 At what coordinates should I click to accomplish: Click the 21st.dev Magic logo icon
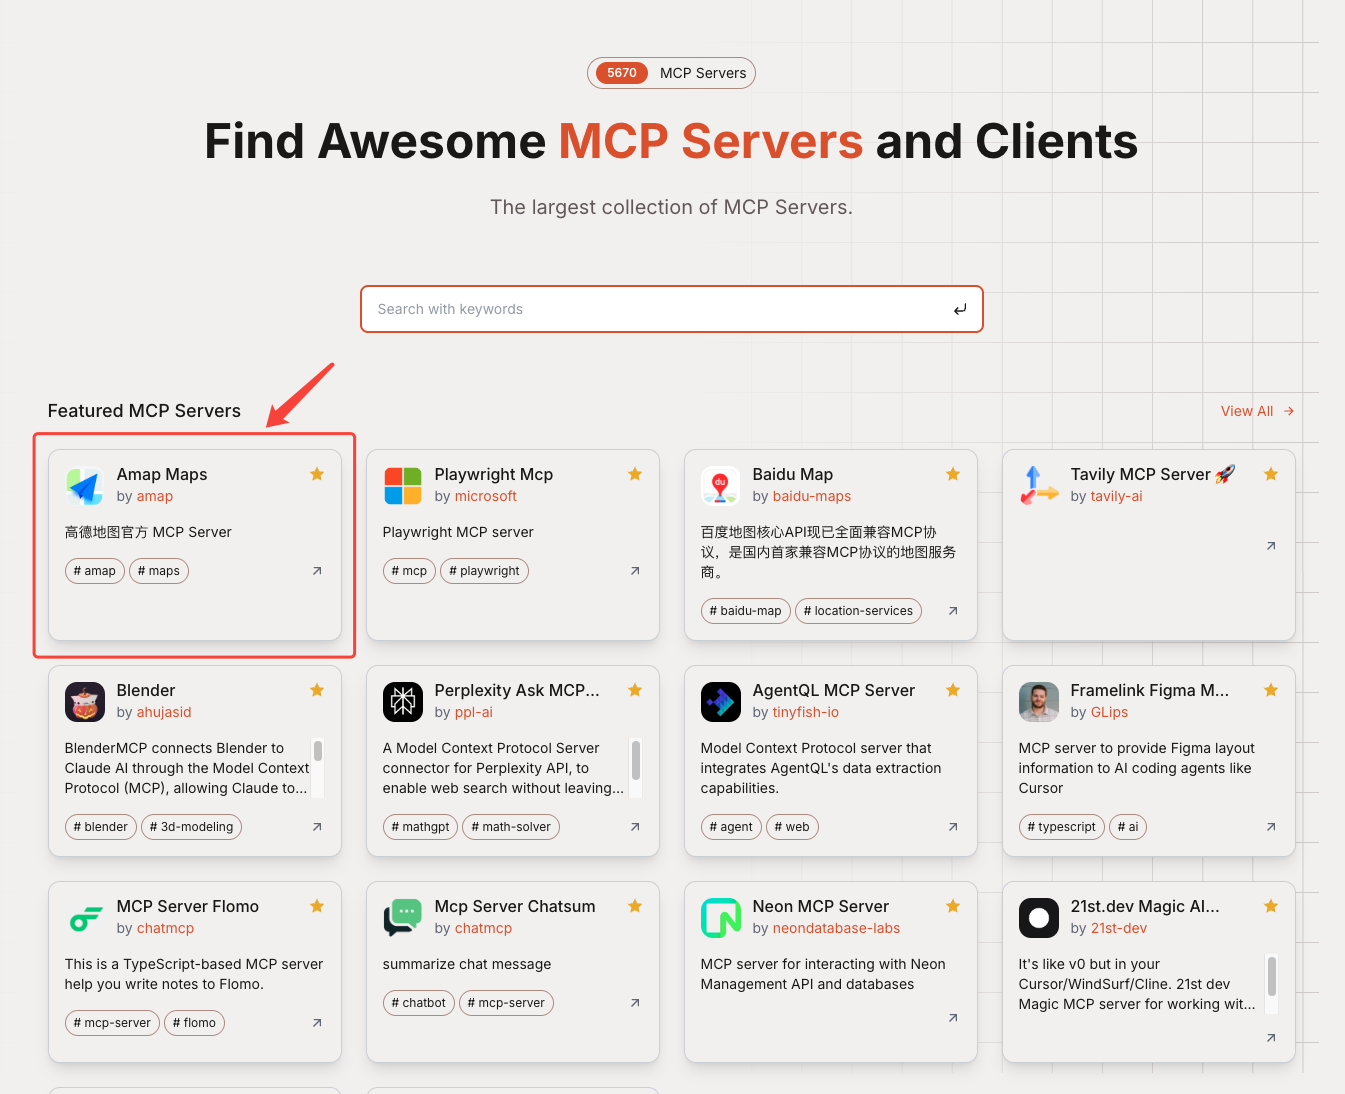[1039, 918]
